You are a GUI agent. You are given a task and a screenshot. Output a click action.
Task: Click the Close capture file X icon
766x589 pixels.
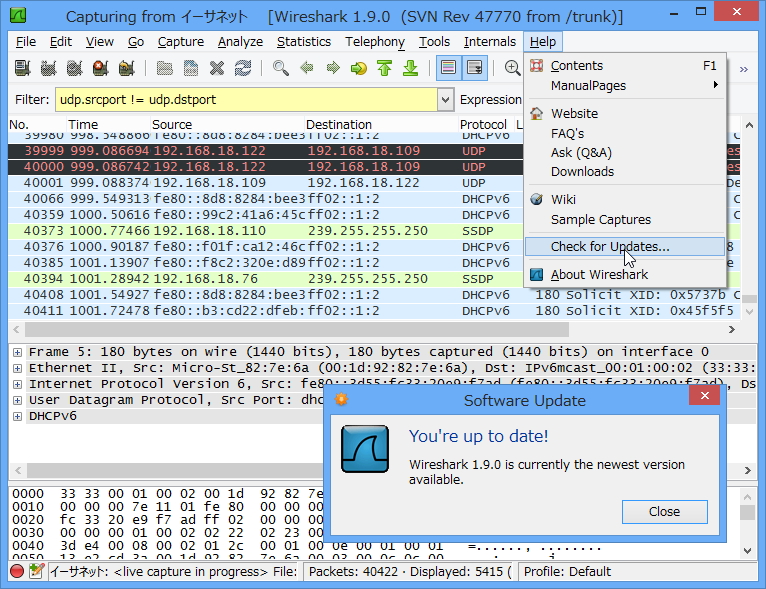click(x=217, y=68)
